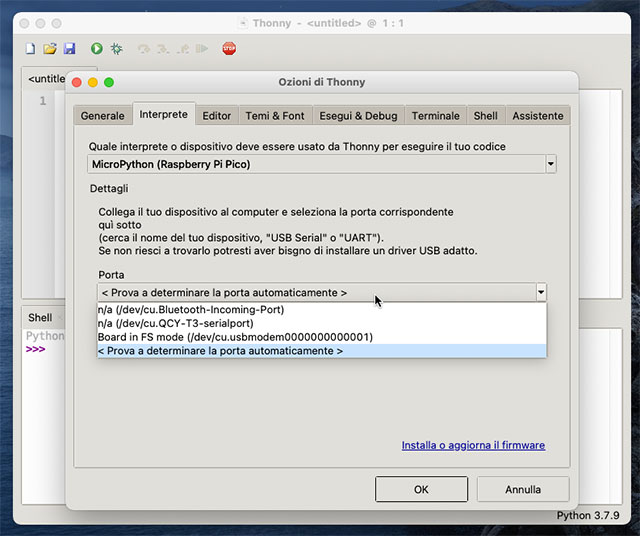Collapse the Porta dropdown via its arrow
The image size is (640, 536).
(541, 293)
